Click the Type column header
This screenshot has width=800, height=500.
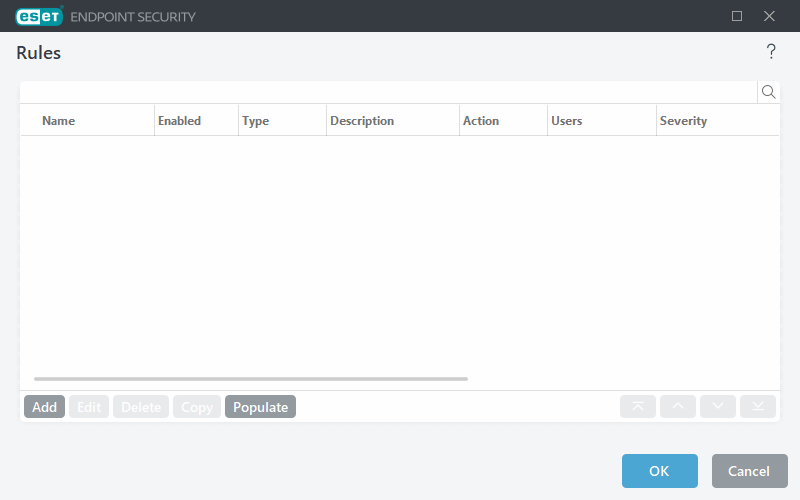click(255, 121)
